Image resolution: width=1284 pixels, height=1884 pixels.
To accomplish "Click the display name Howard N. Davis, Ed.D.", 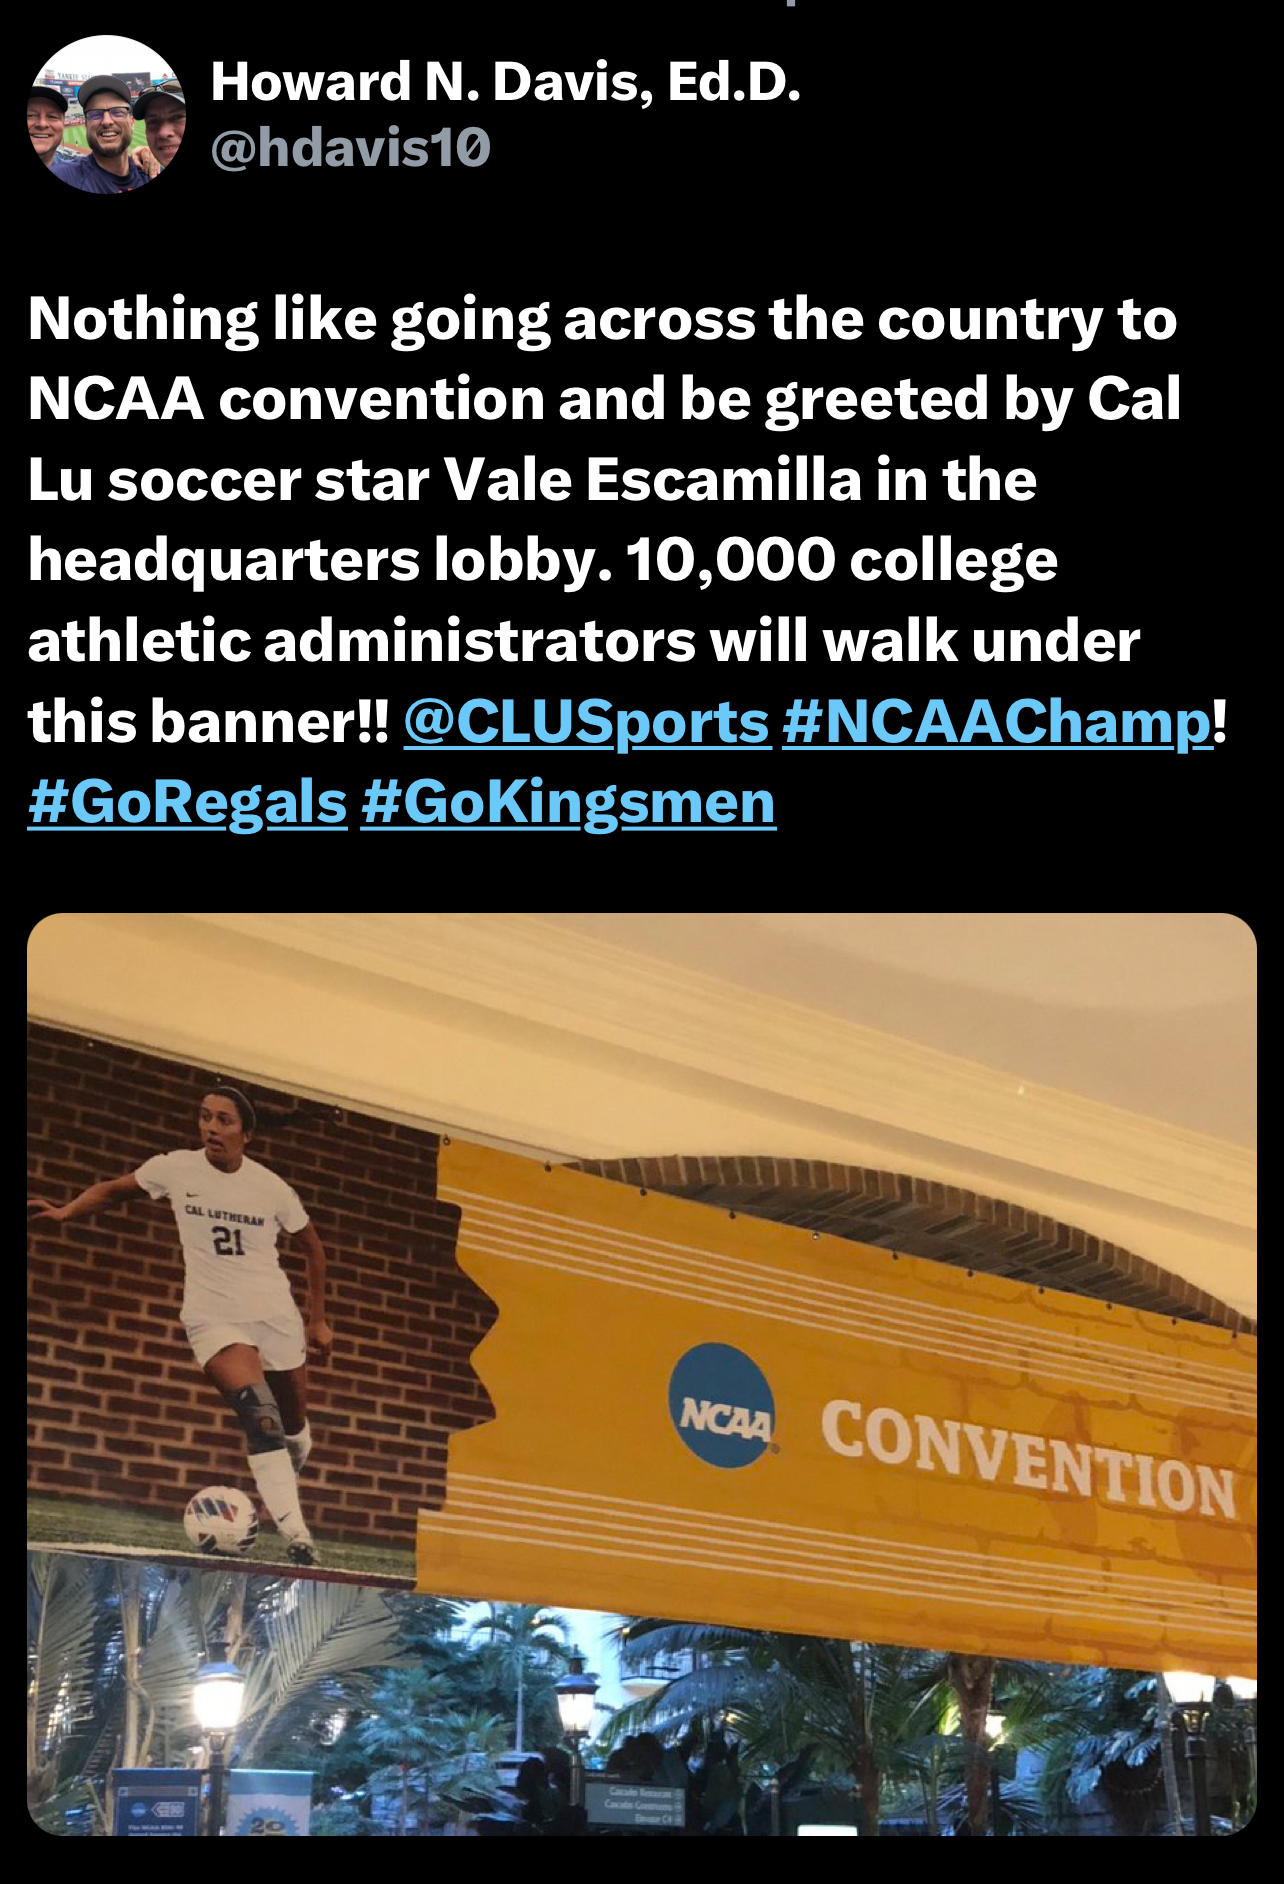I will coord(506,82).
